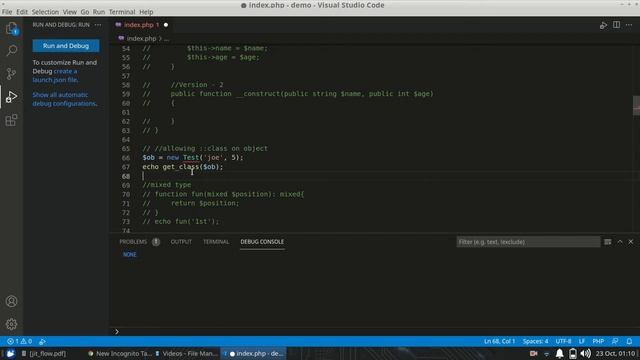The image size is (640, 360).
Task: Click the taskbar clock 23 Oct
Action: (615, 354)
